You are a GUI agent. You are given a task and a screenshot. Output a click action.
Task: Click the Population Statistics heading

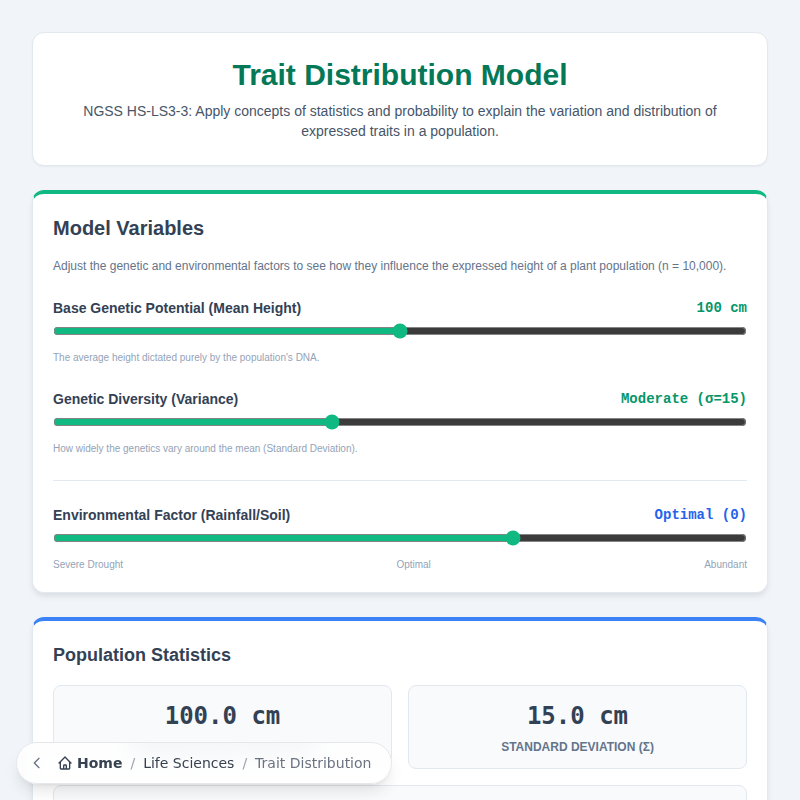coord(142,655)
